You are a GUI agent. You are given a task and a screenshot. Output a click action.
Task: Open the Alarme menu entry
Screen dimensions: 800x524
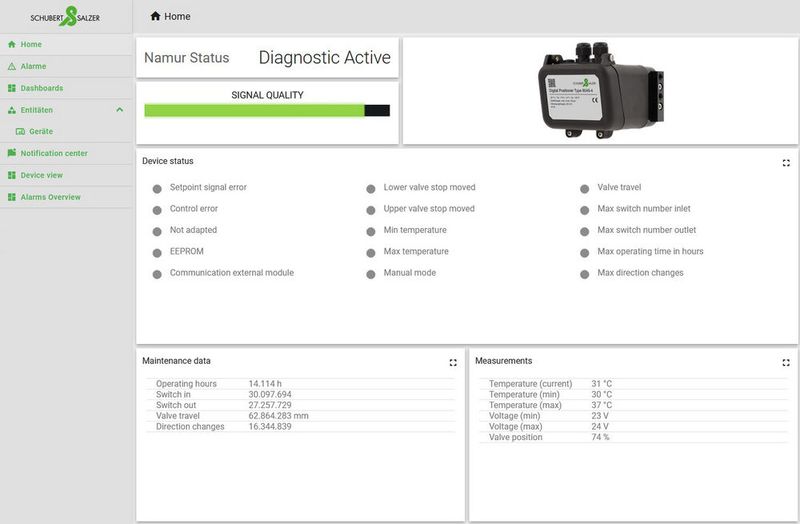(66, 66)
